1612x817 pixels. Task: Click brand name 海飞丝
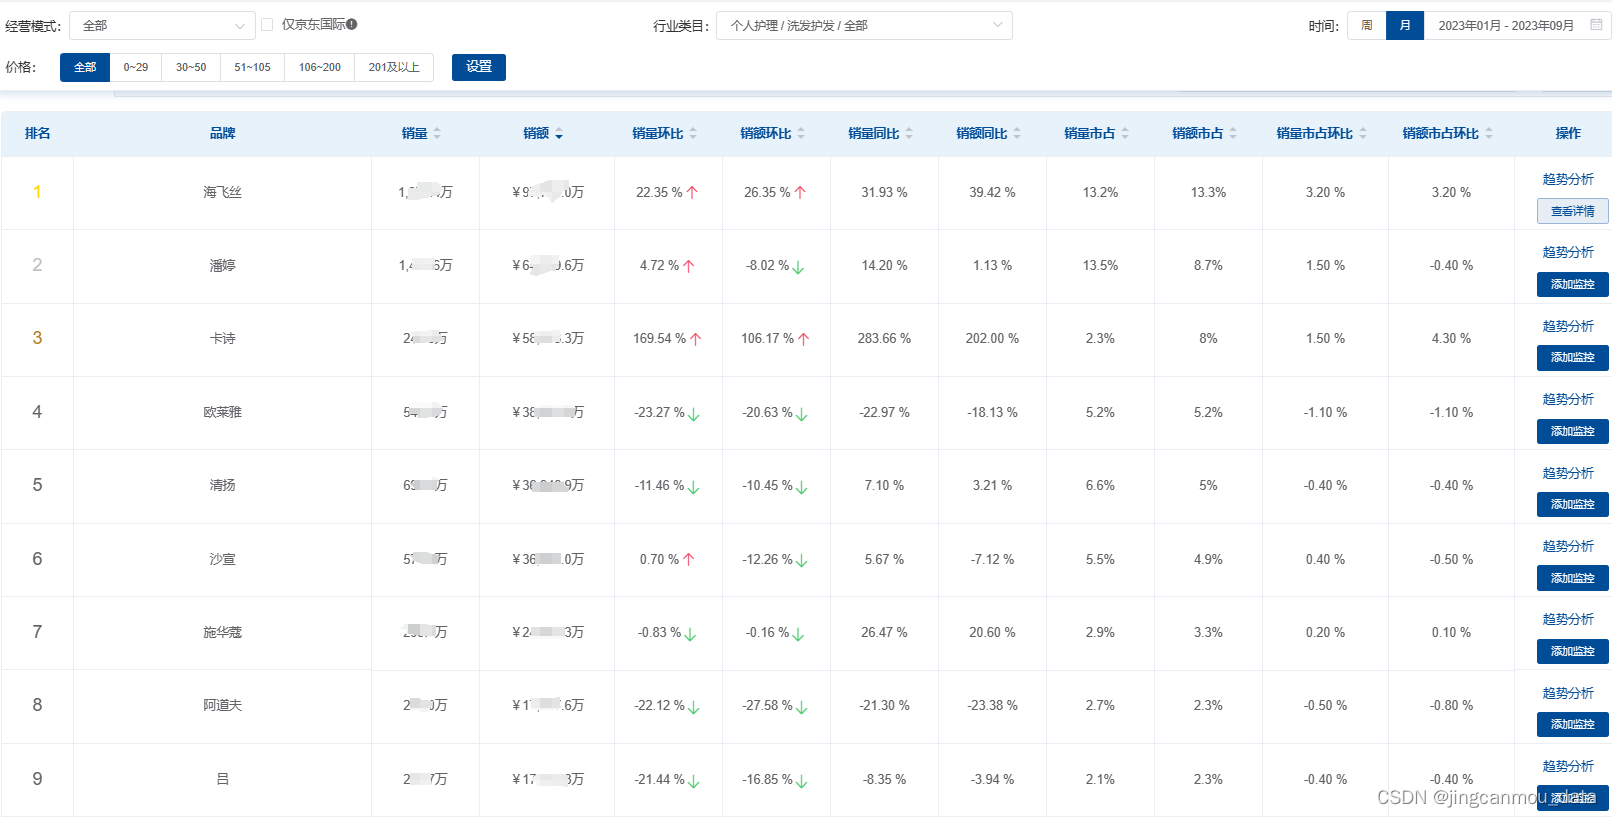[223, 192]
